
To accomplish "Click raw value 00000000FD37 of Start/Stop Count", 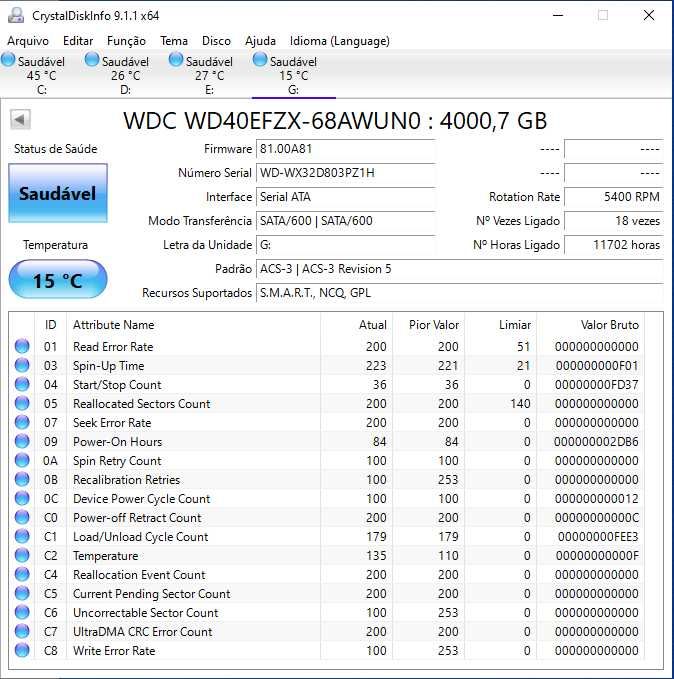I will point(596,385).
